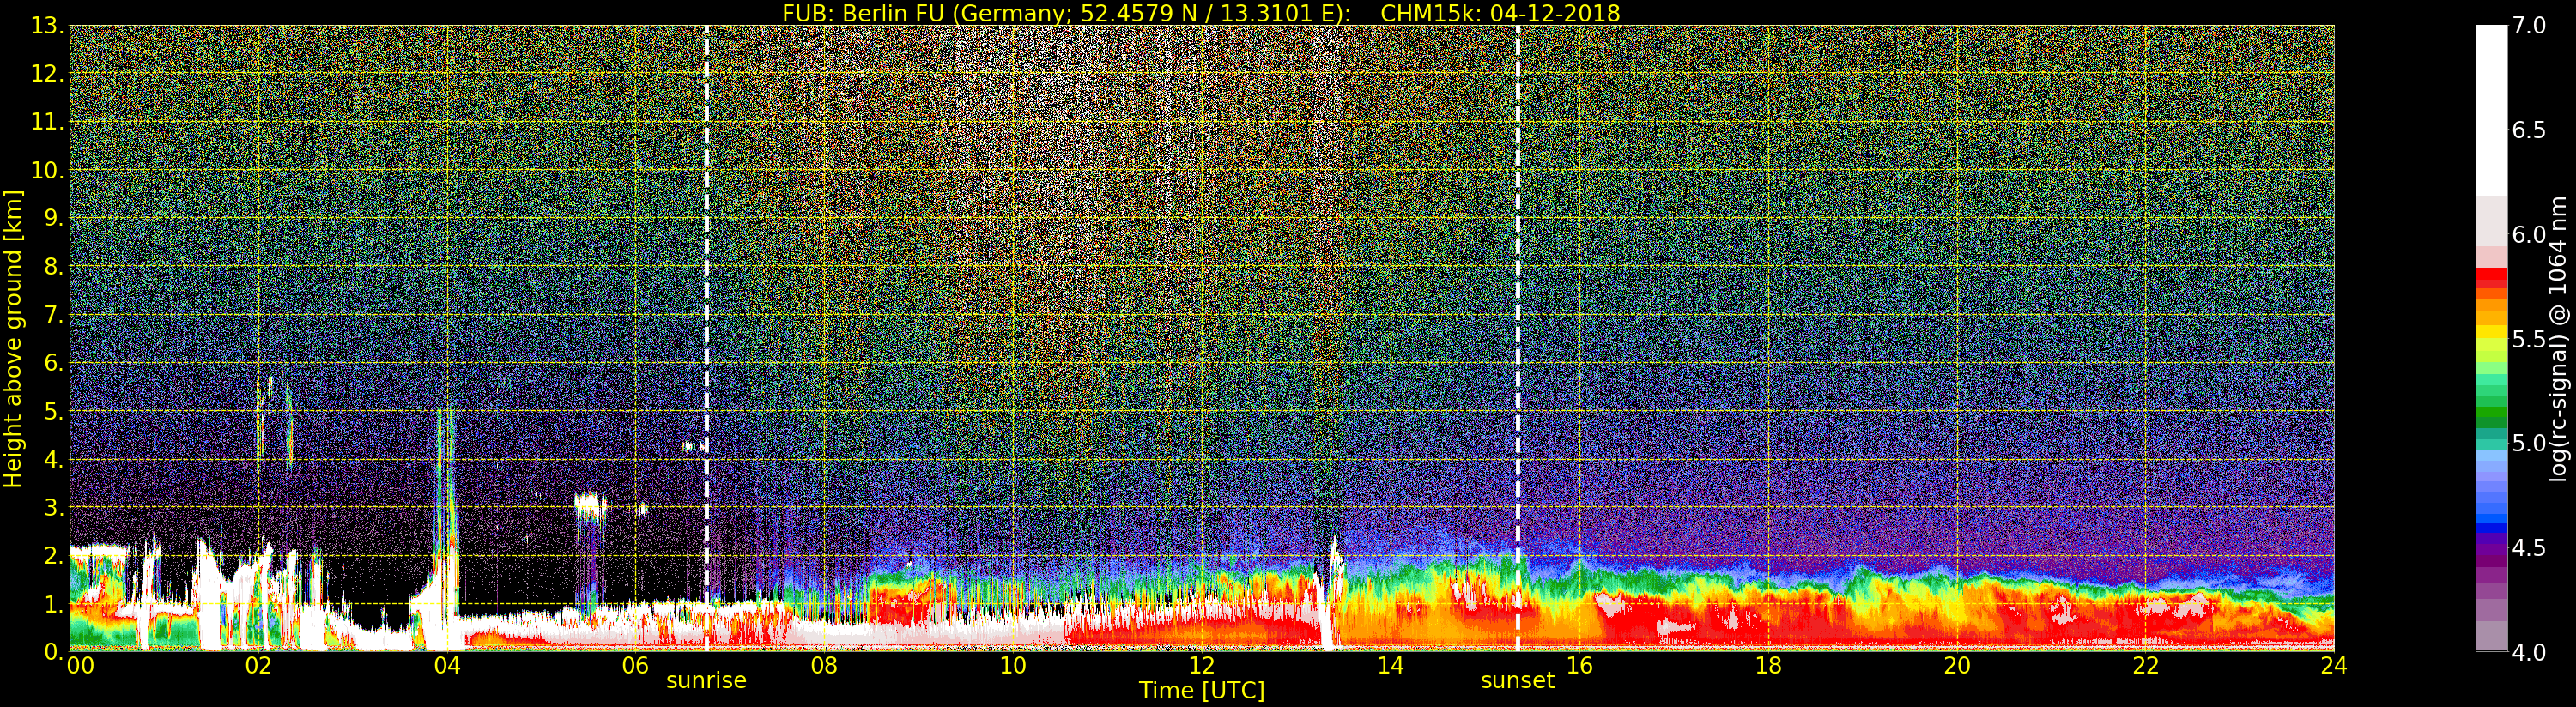This screenshot has width=2576, height=707.
Task: Click the '20' time axis tick label
Action: [x=1957, y=665]
